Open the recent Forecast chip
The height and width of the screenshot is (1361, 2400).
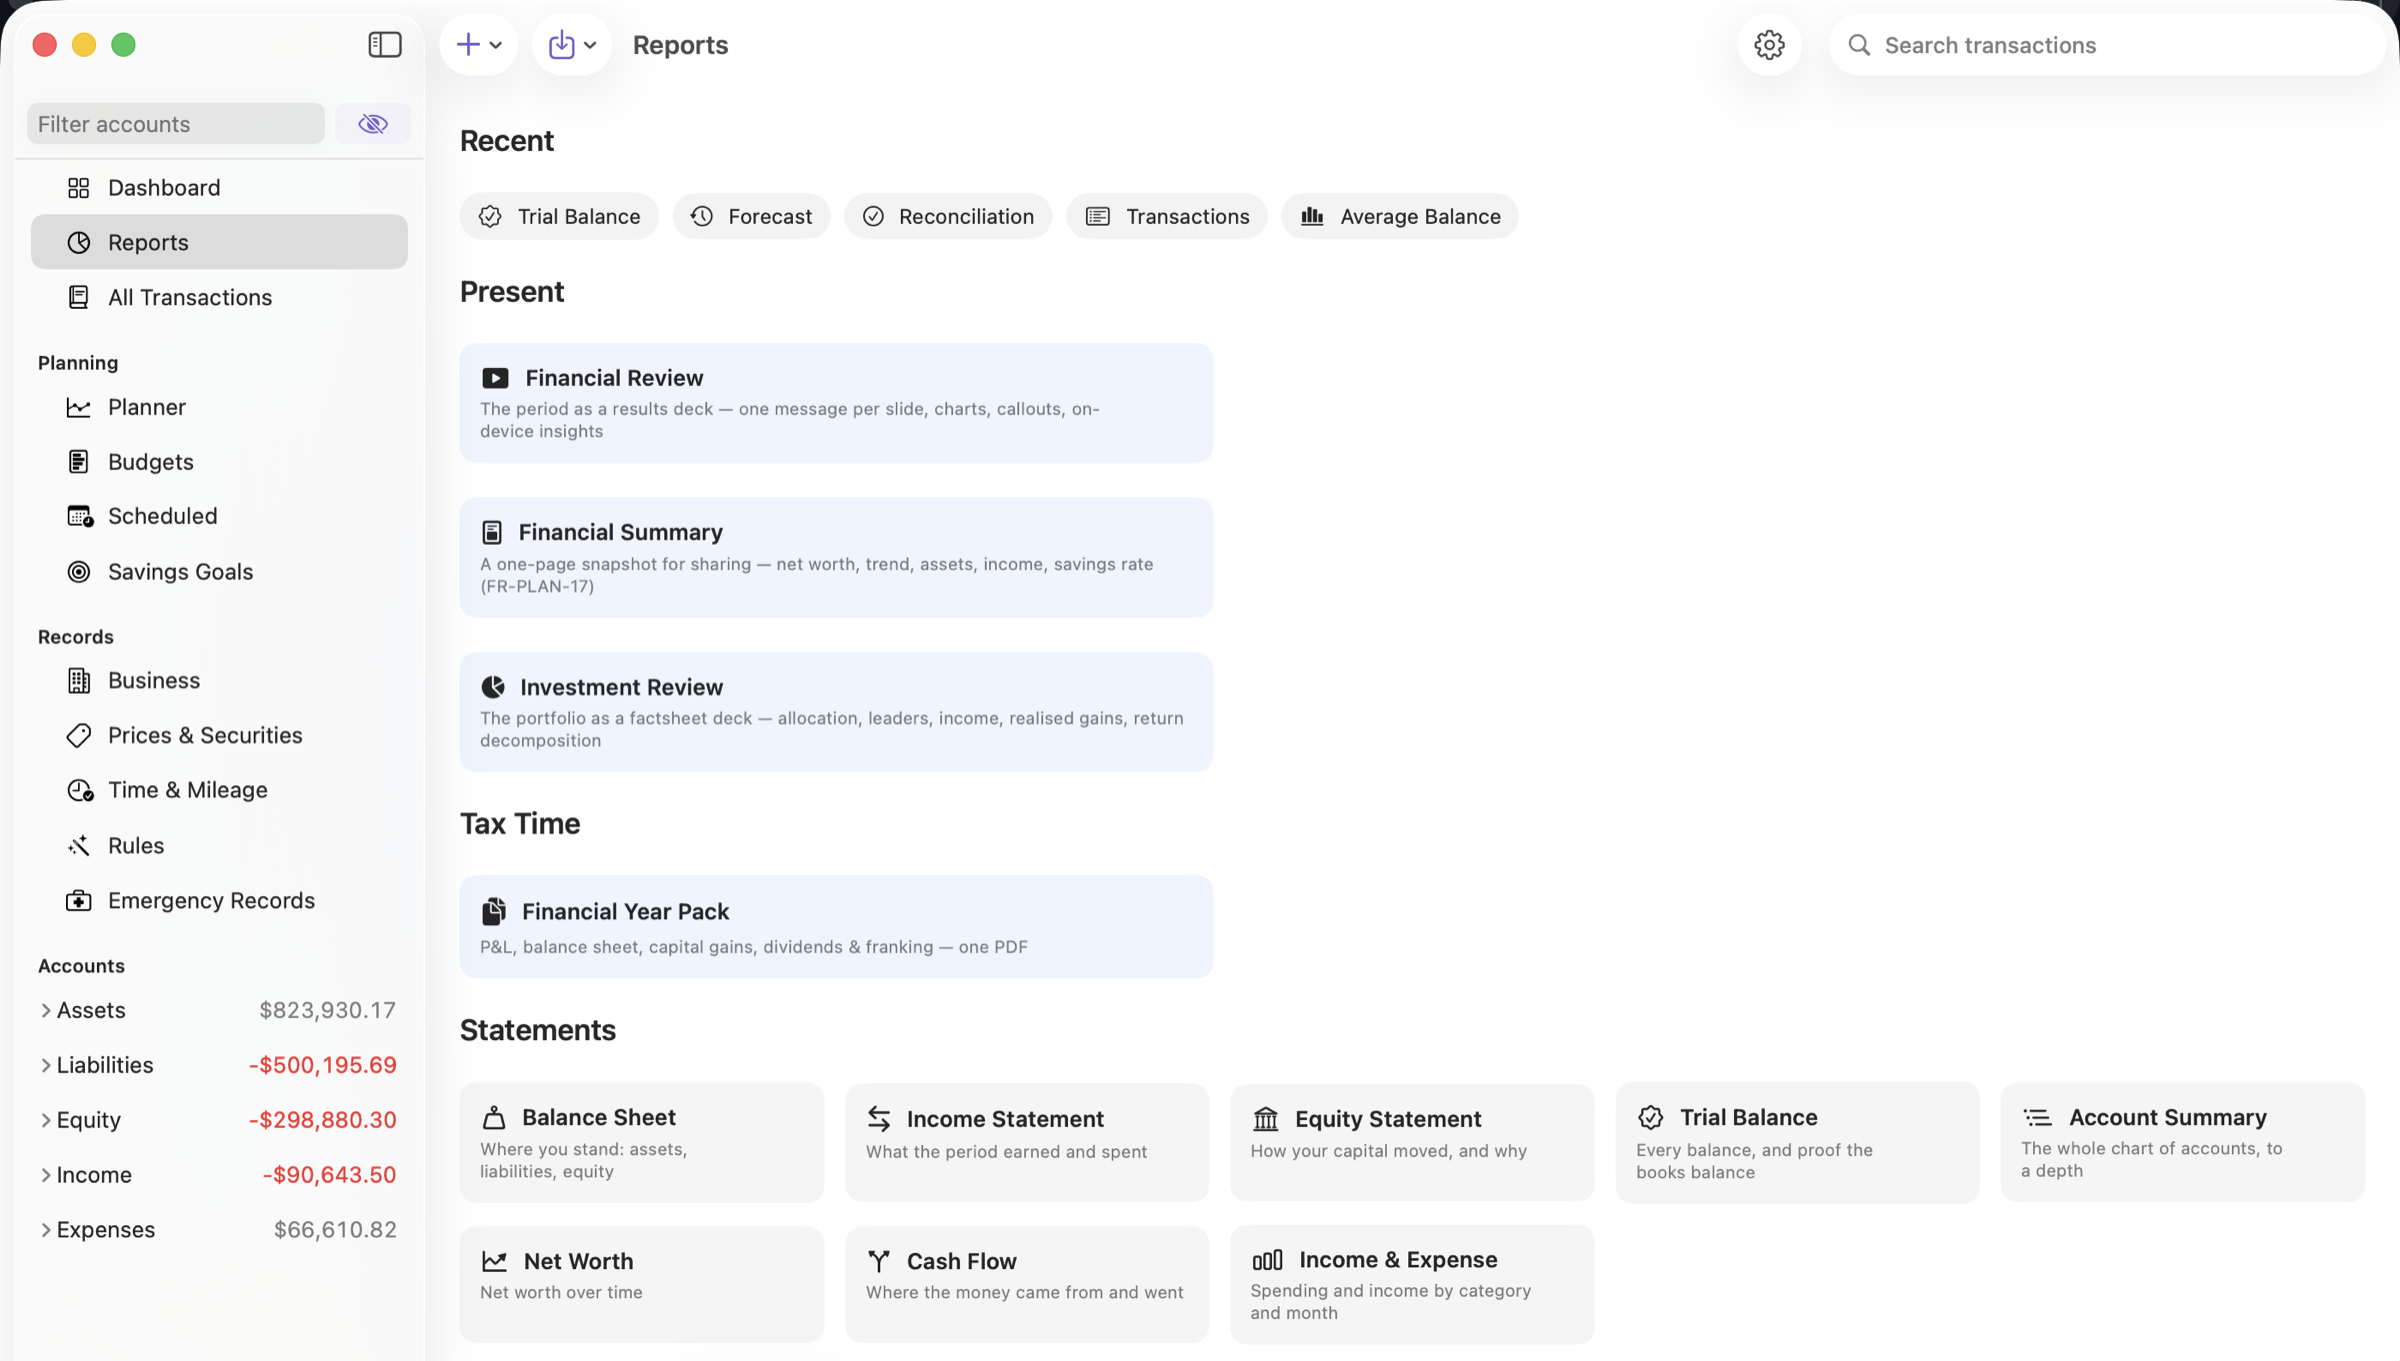[x=751, y=216]
